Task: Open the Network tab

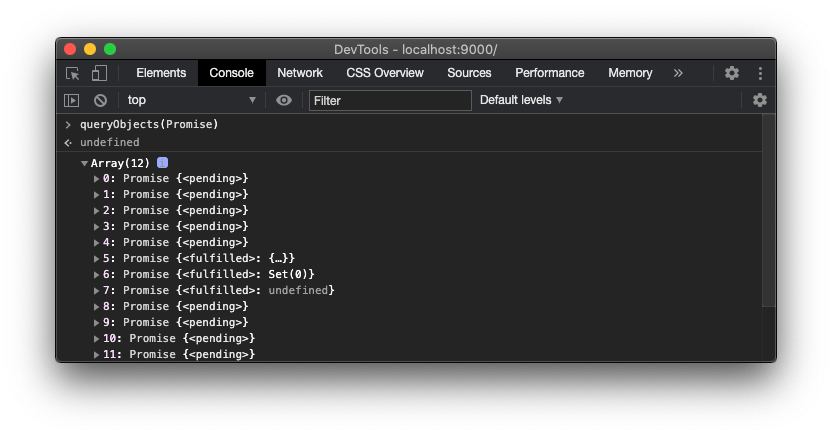Action: click(x=300, y=73)
